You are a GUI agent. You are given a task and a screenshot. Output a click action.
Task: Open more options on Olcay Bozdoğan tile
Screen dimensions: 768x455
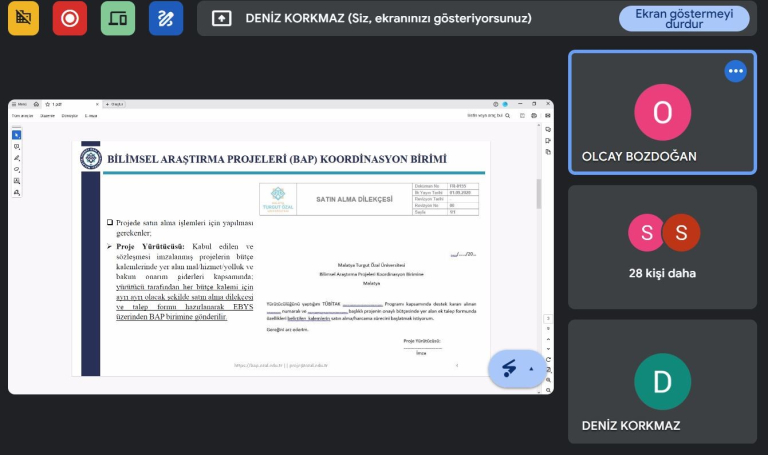click(735, 71)
